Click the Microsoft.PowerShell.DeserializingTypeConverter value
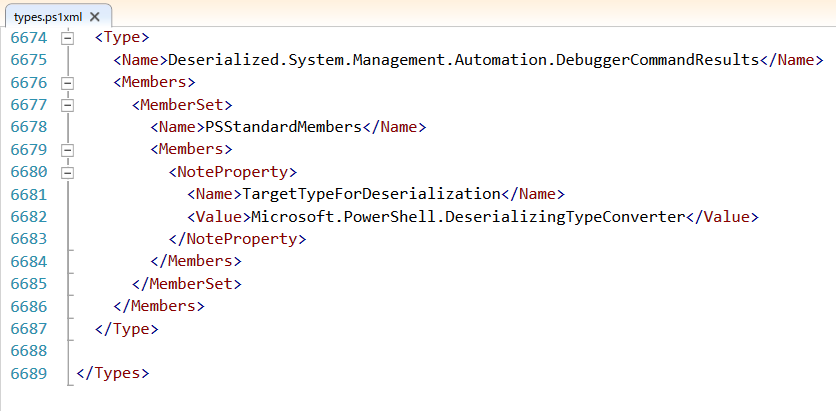This screenshot has width=836, height=411. (467, 217)
